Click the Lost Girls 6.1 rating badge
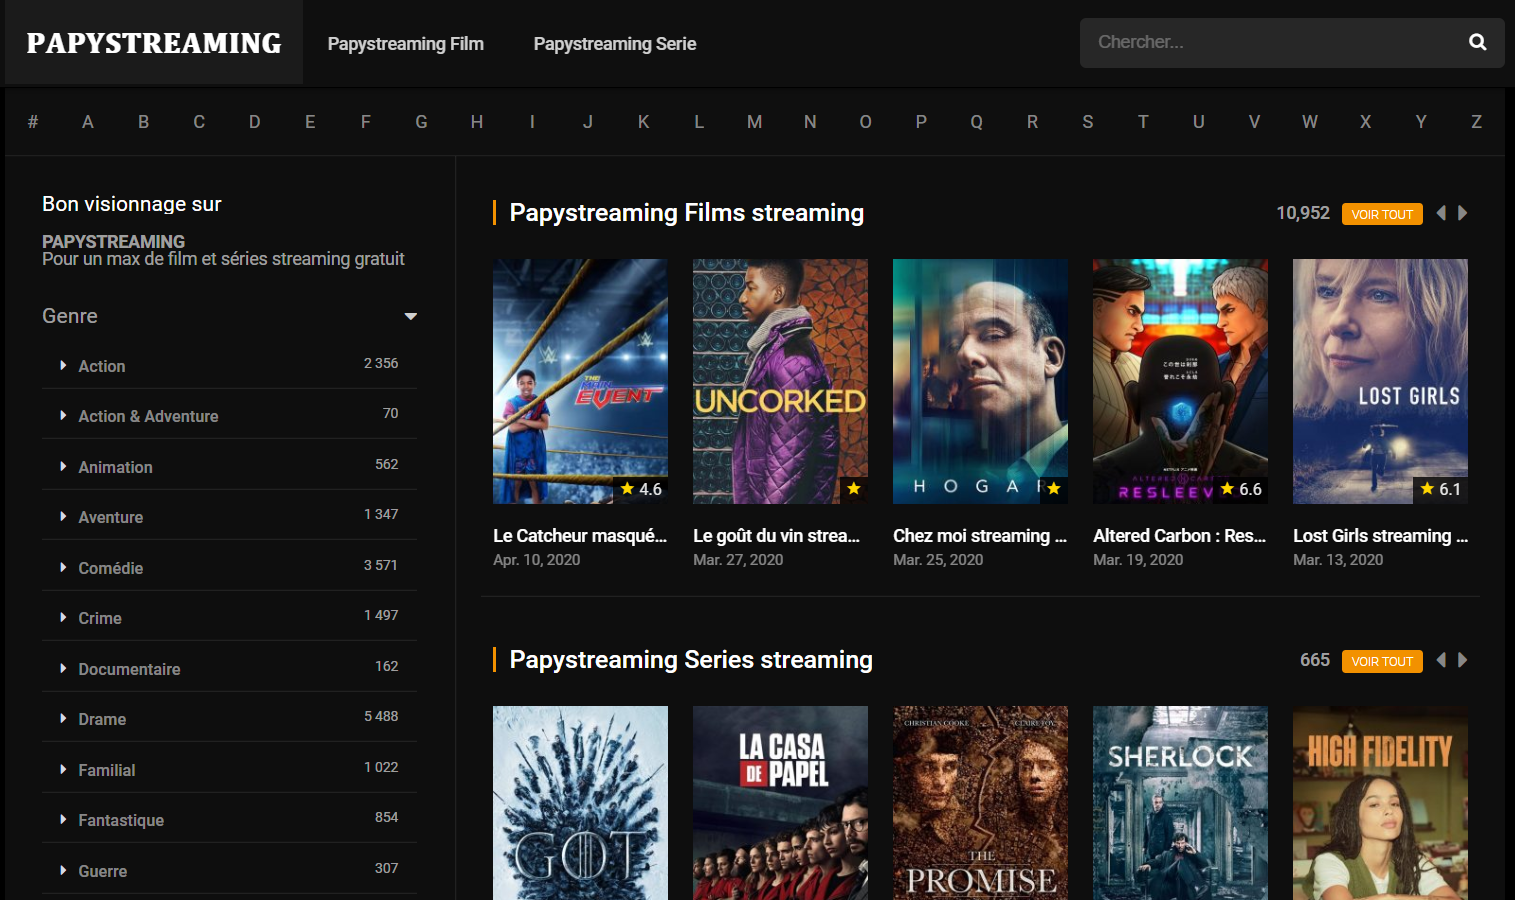 [1441, 489]
